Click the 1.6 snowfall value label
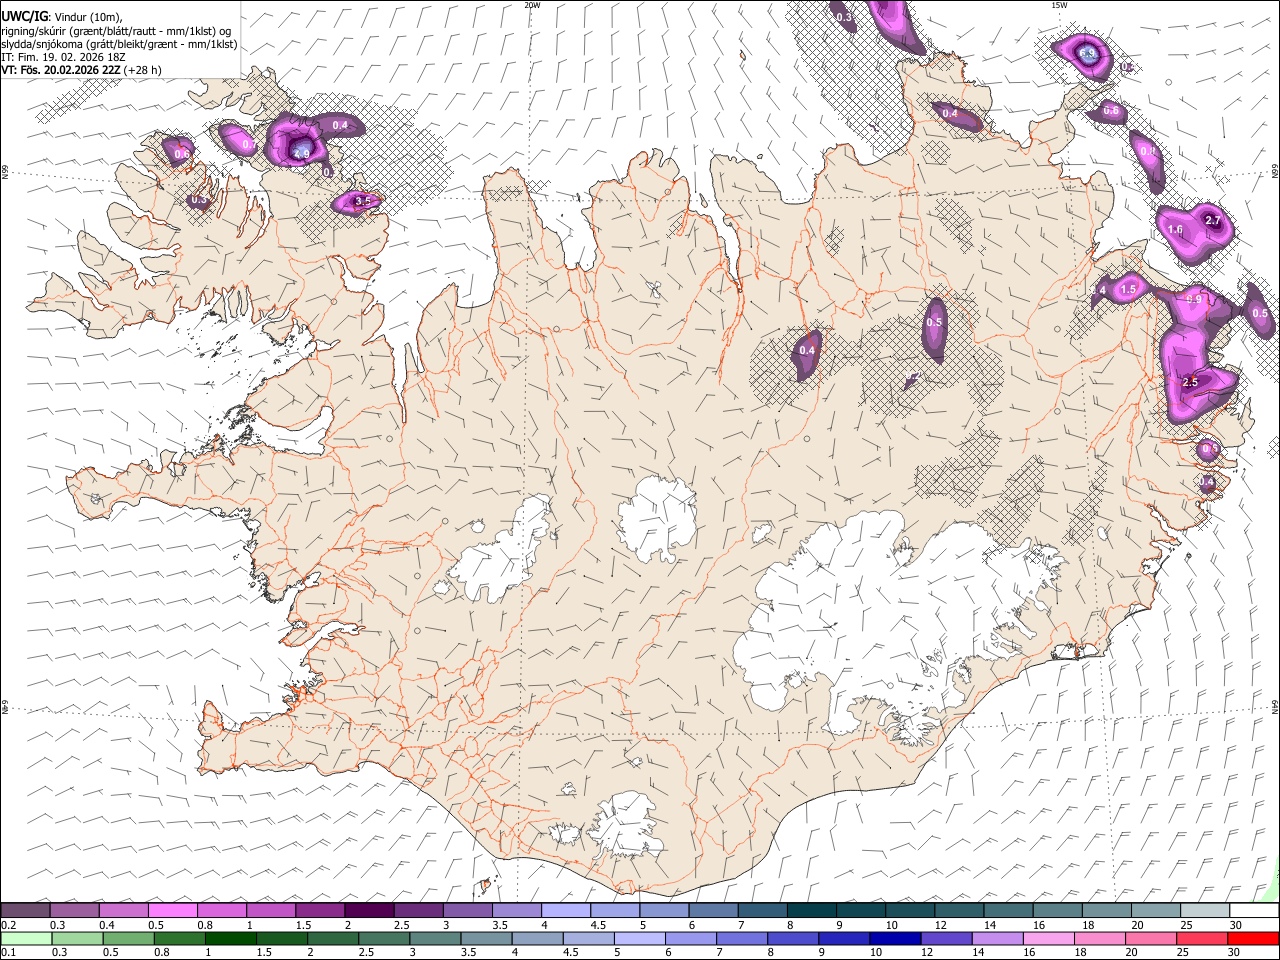 point(1175,229)
